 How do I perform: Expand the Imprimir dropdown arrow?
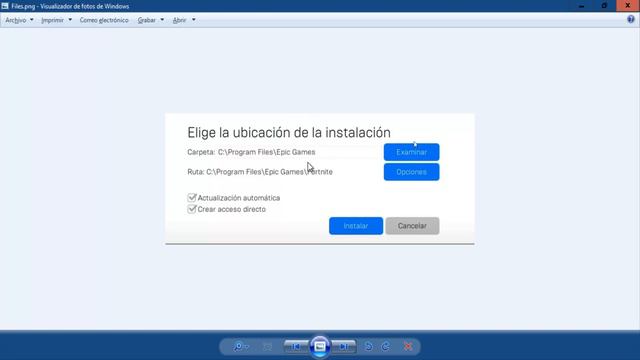click(x=70, y=20)
